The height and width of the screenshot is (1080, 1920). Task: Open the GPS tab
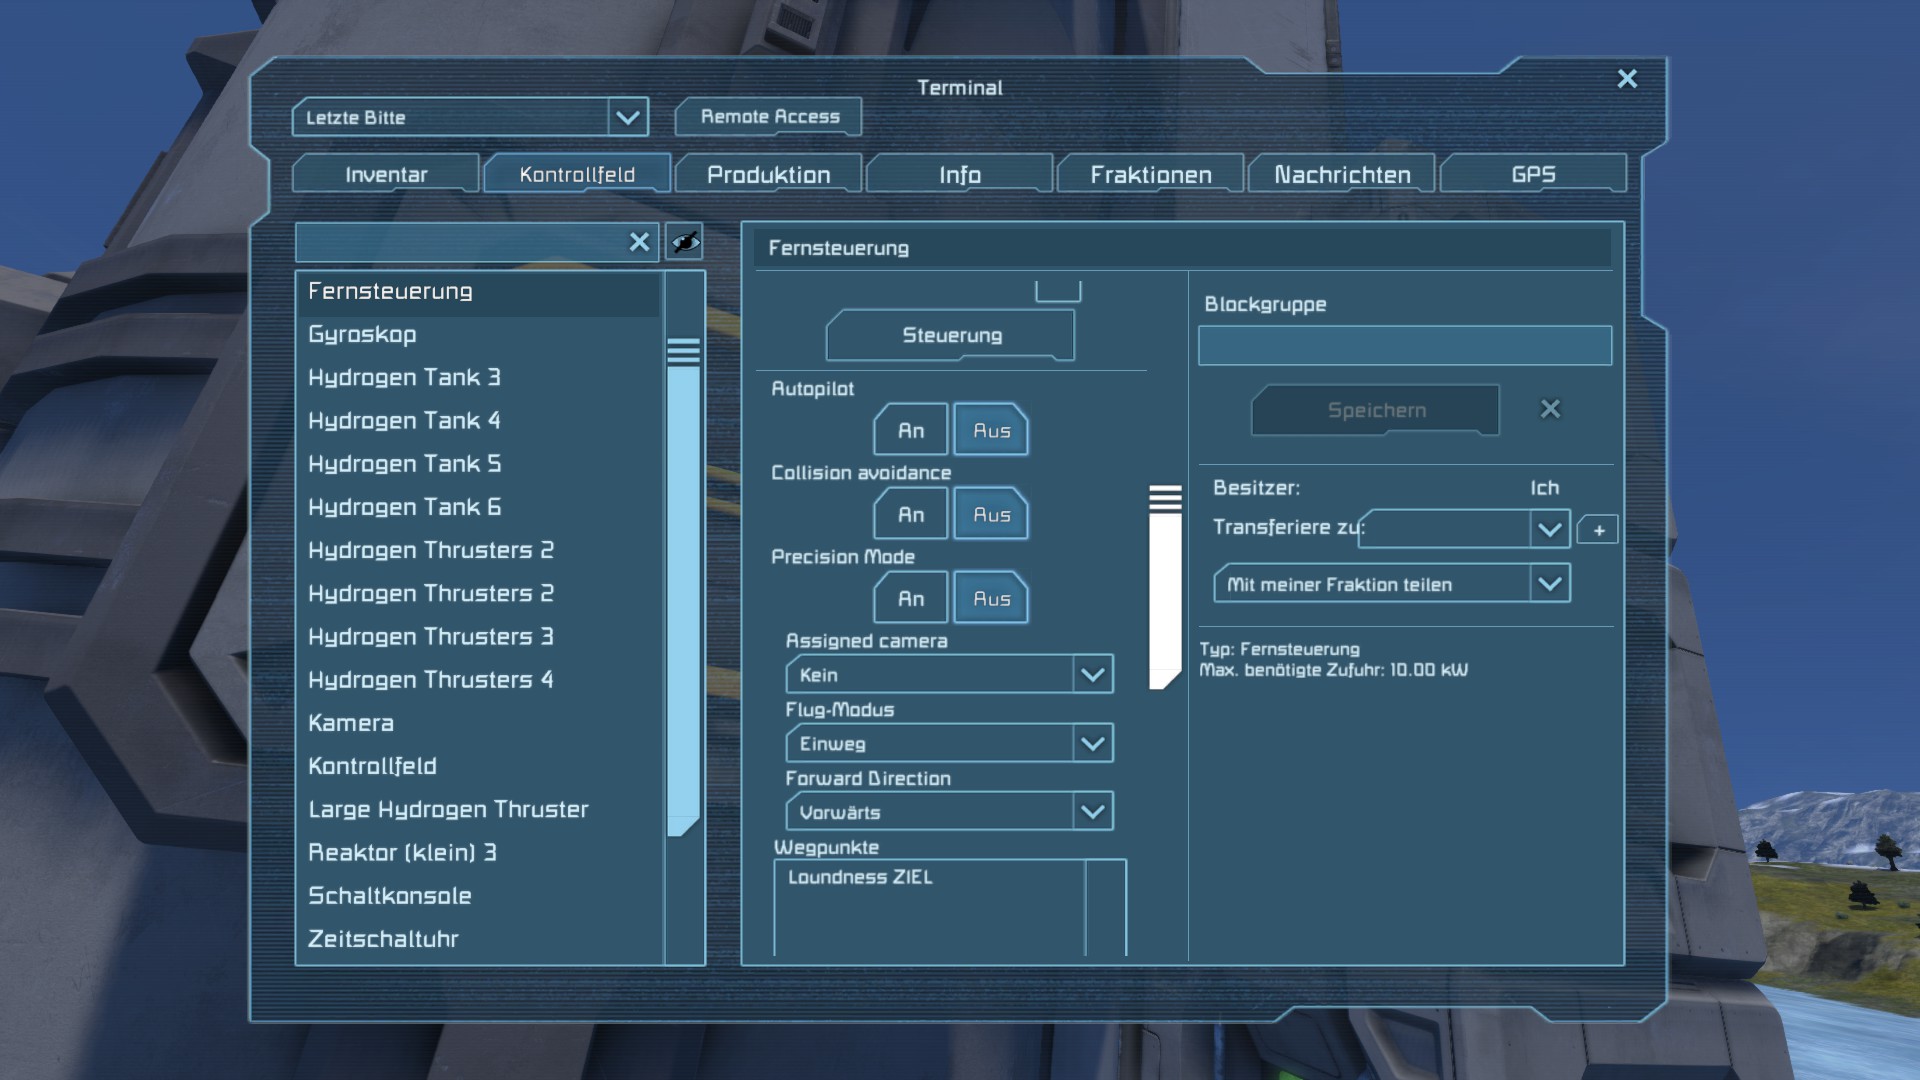(1532, 175)
